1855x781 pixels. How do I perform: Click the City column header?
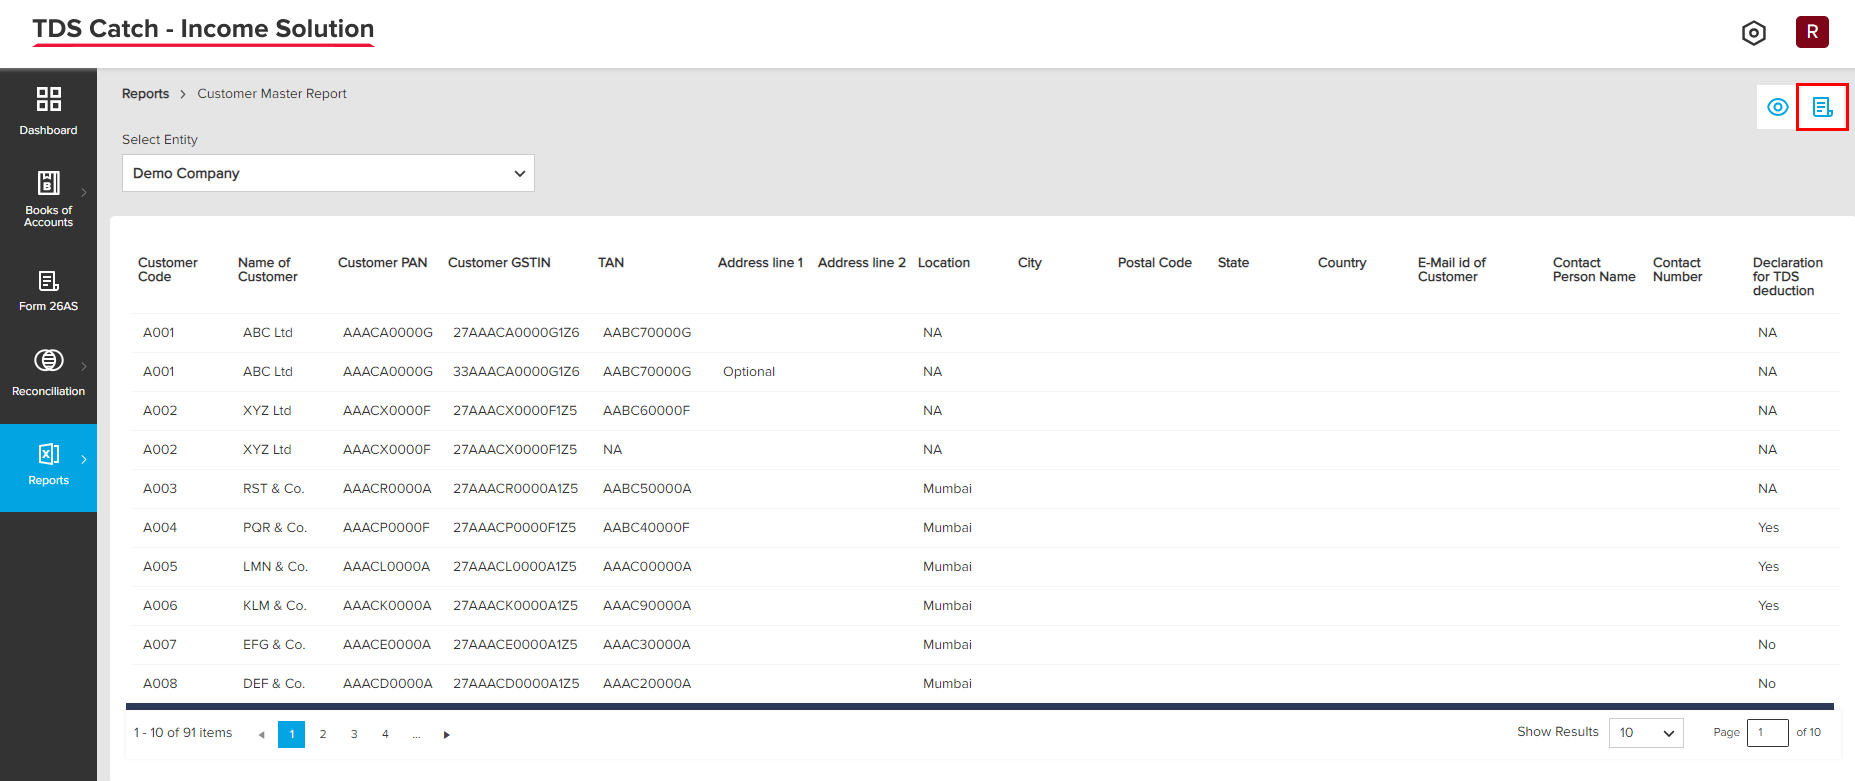(1030, 263)
